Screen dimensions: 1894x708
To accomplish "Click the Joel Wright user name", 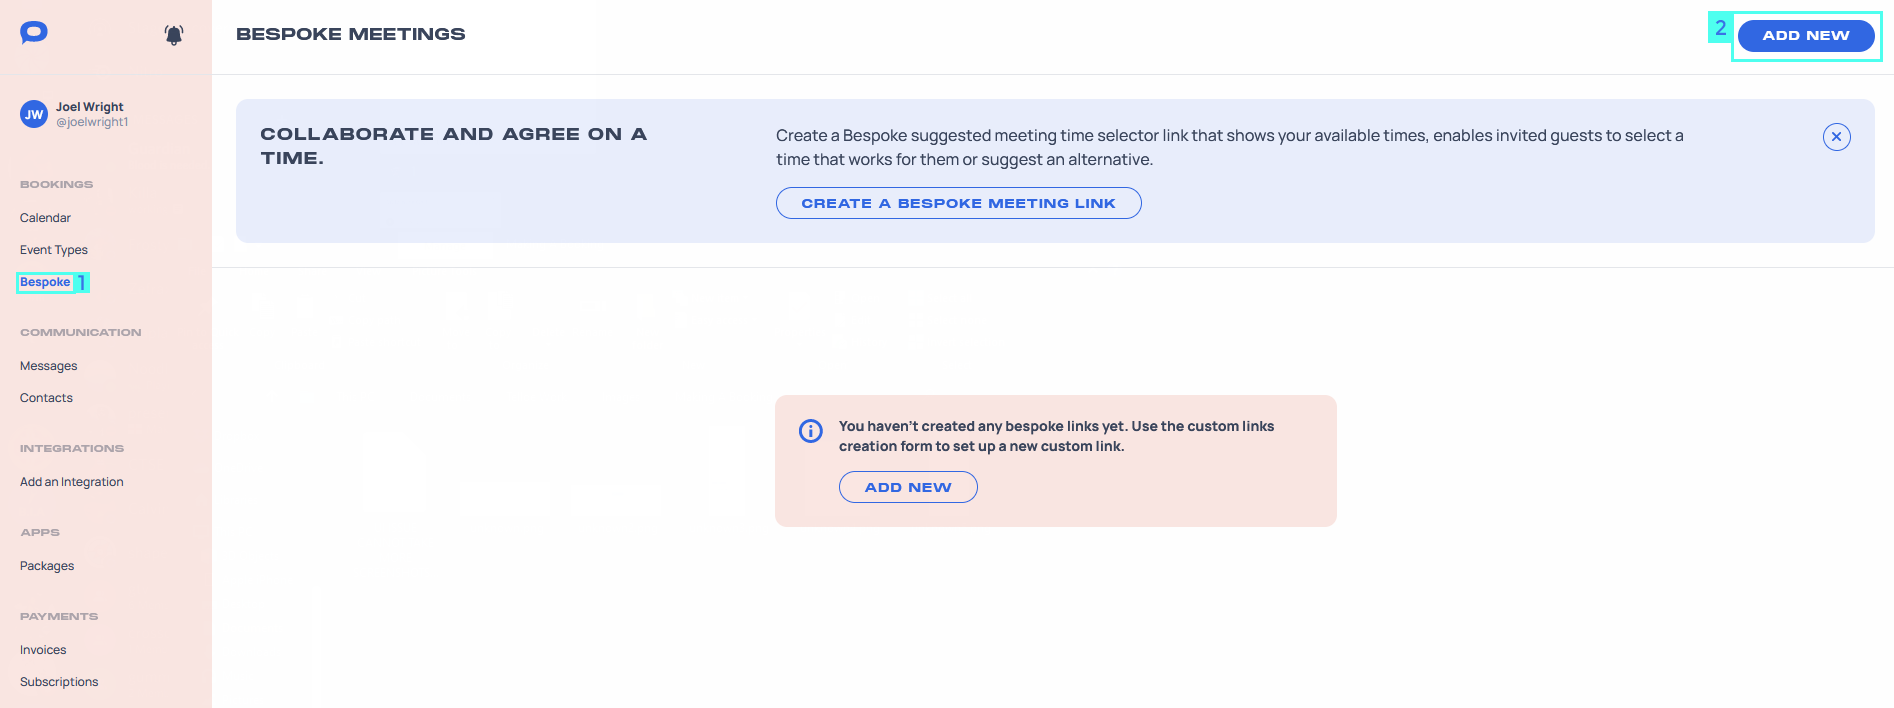I will [90, 107].
